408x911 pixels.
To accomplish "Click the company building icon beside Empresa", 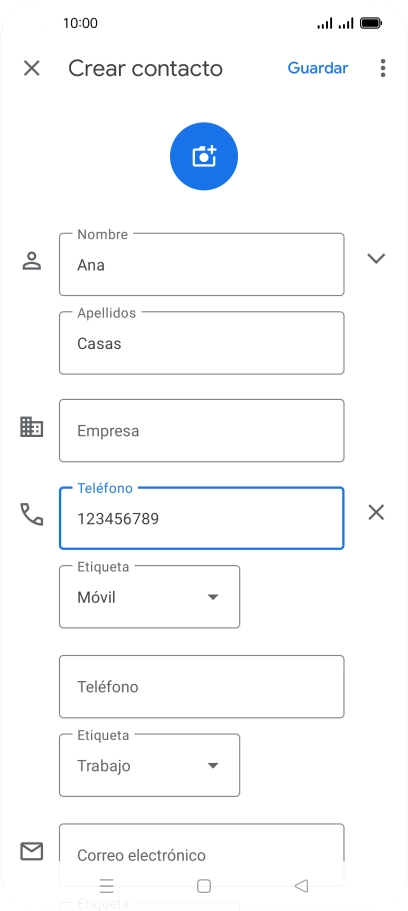I will tap(31, 426).
